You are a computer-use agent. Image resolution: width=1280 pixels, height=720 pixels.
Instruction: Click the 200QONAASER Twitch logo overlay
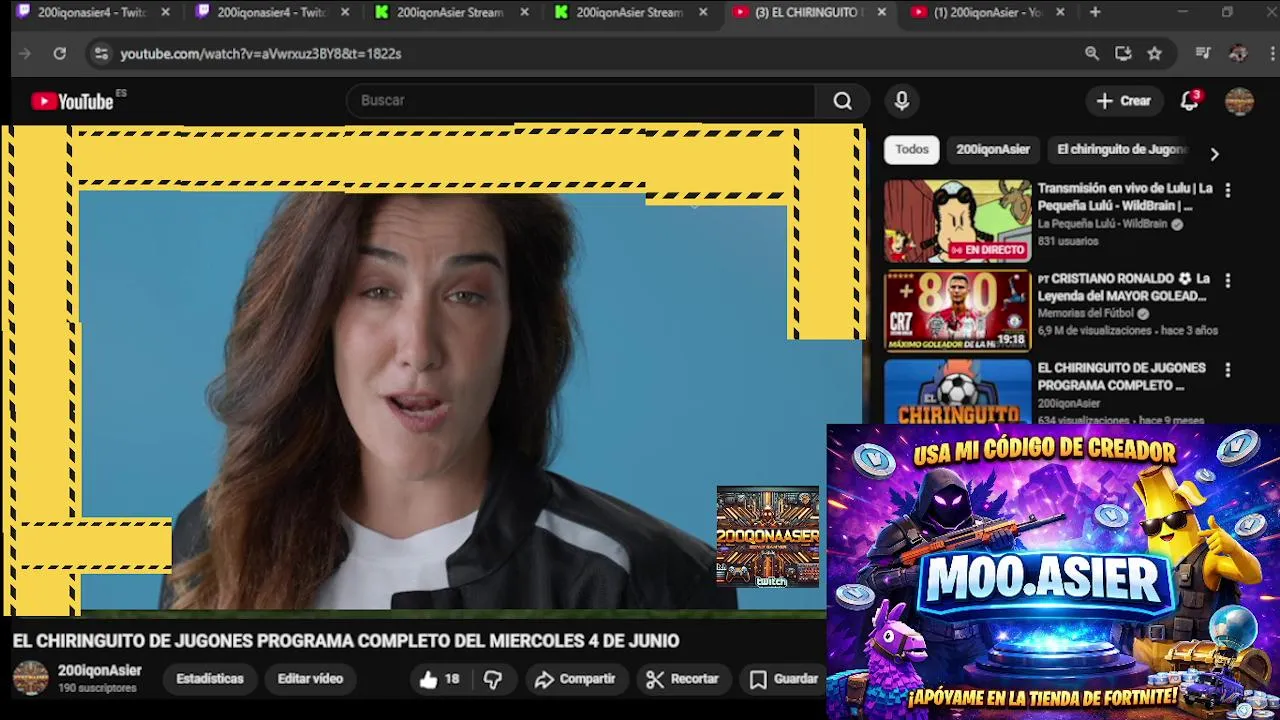point(768,536)
